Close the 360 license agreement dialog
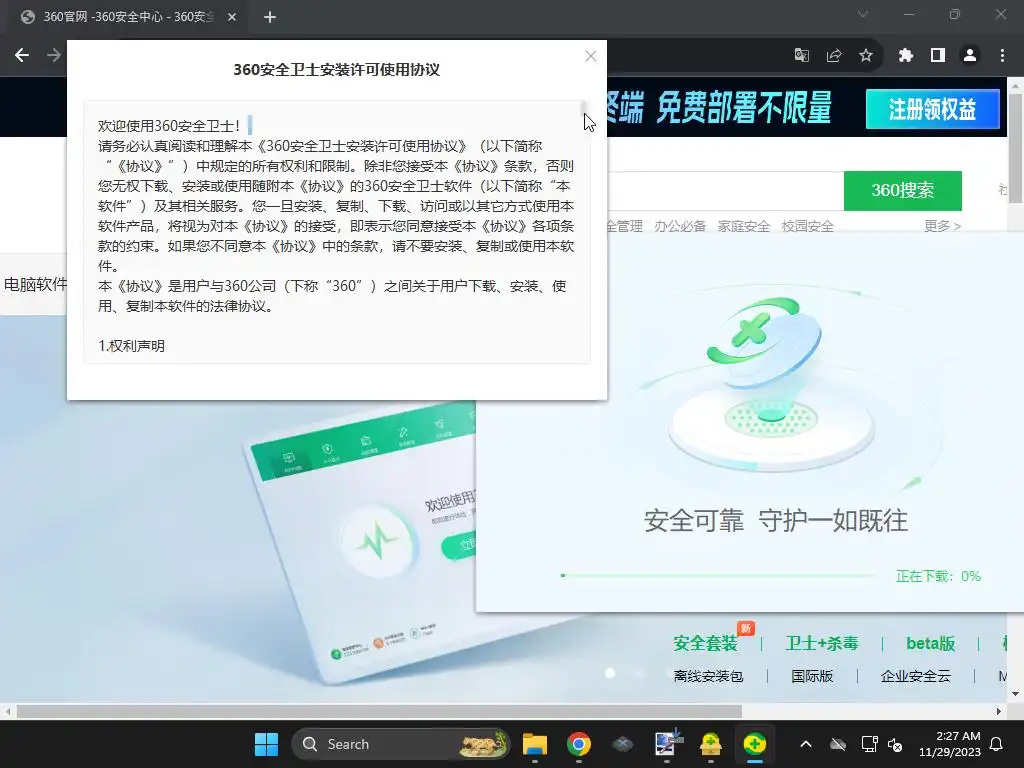Viewport: 1024px width, 768px height. tap(590, 56)
